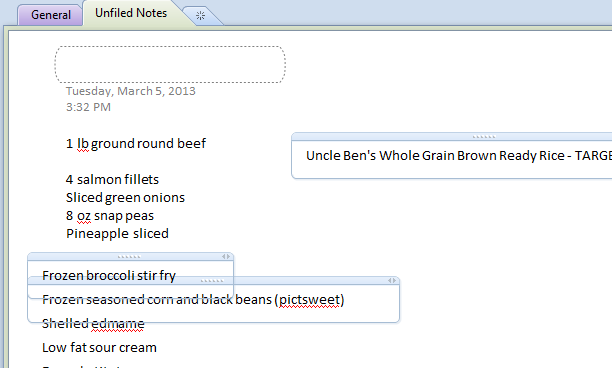Create a new section with the star tab
This screenshot has width=612, height=368.
pos(201,16)
